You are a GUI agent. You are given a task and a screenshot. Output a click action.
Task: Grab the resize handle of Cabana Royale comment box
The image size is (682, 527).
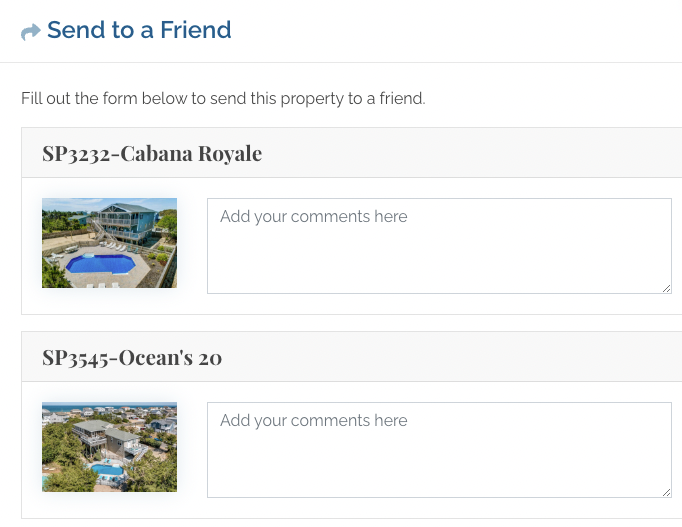666,288
